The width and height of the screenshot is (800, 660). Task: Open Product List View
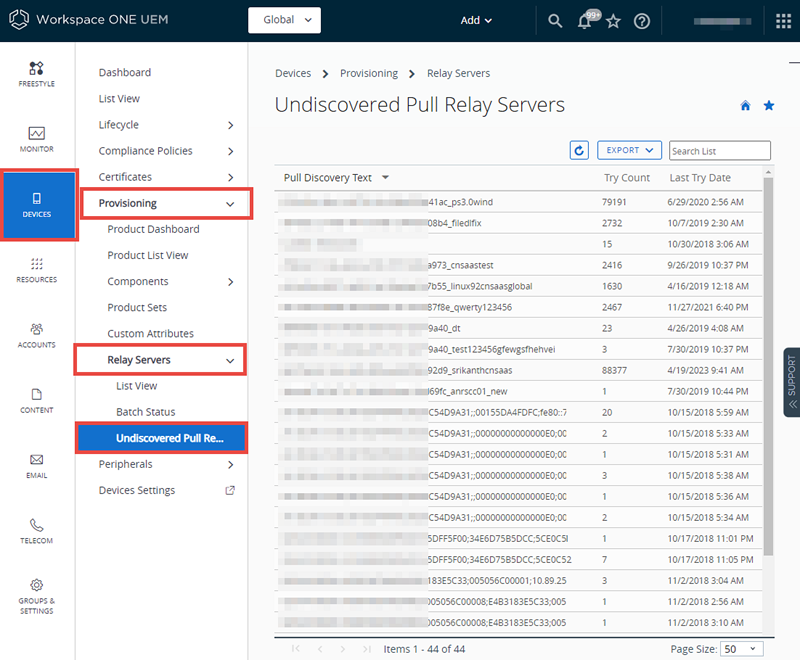147,255
